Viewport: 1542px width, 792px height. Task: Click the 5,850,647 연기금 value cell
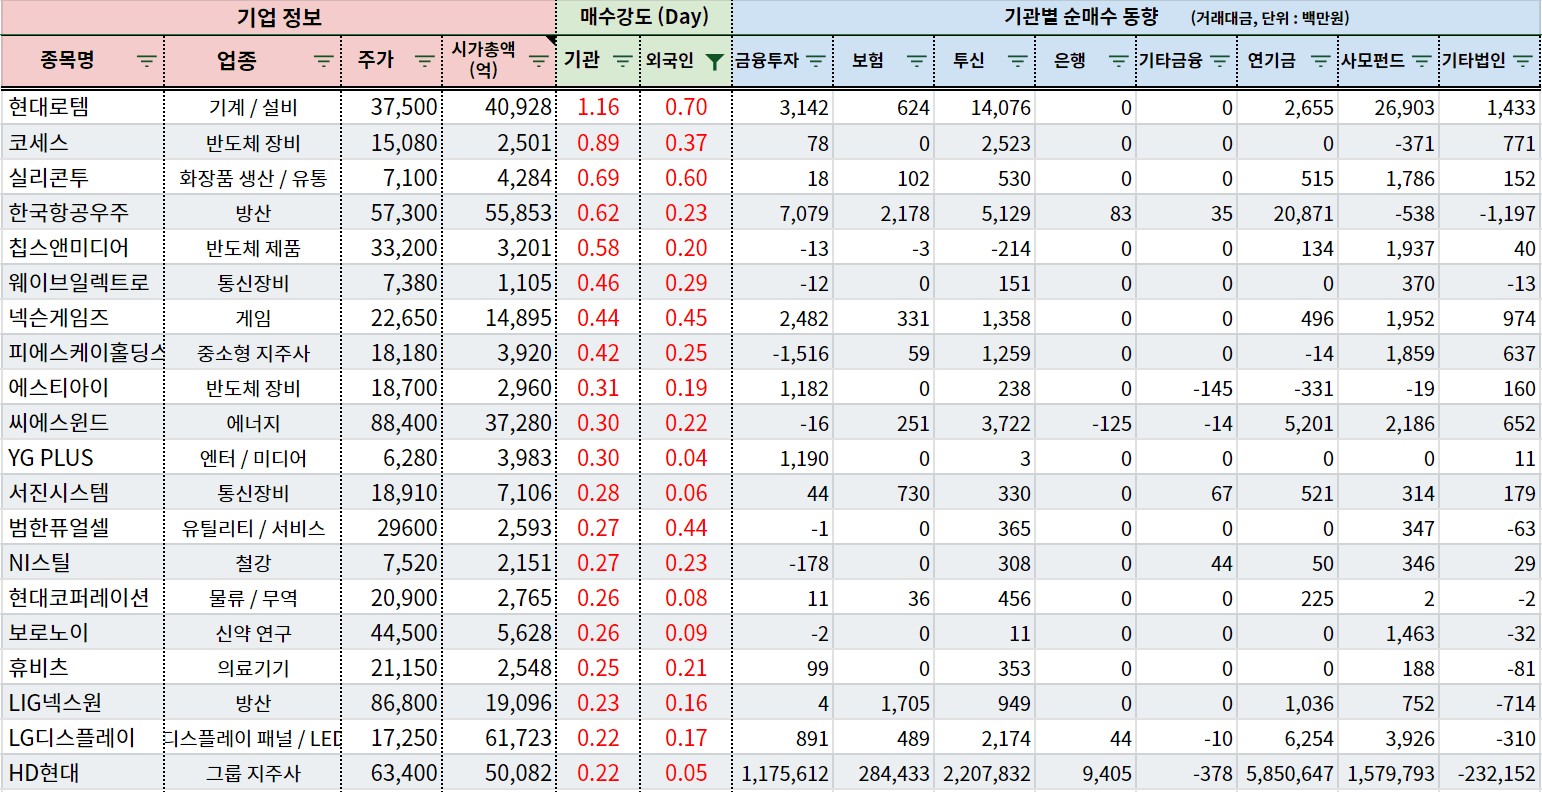click(x=1288, y=773)
